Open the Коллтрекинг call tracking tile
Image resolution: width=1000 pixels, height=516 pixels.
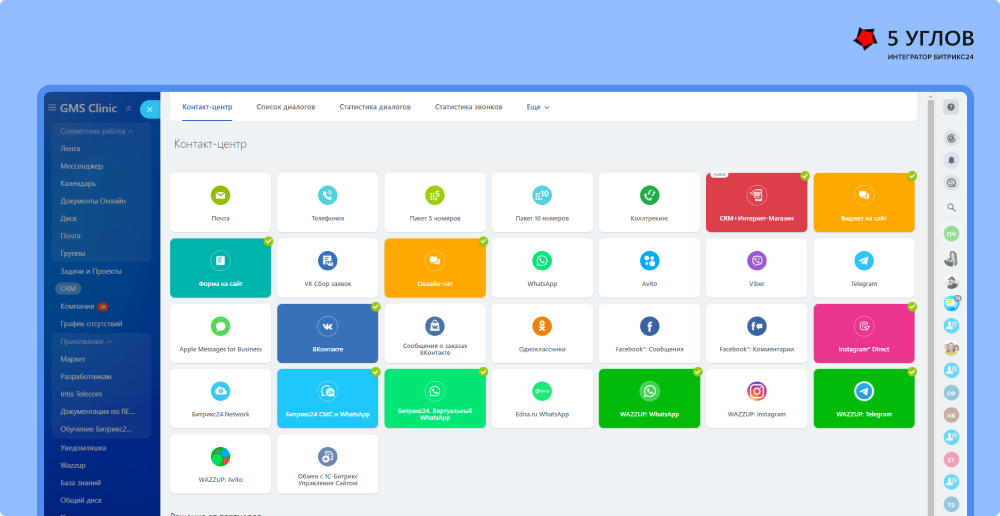pyautogui.click(x=649, y=202)
